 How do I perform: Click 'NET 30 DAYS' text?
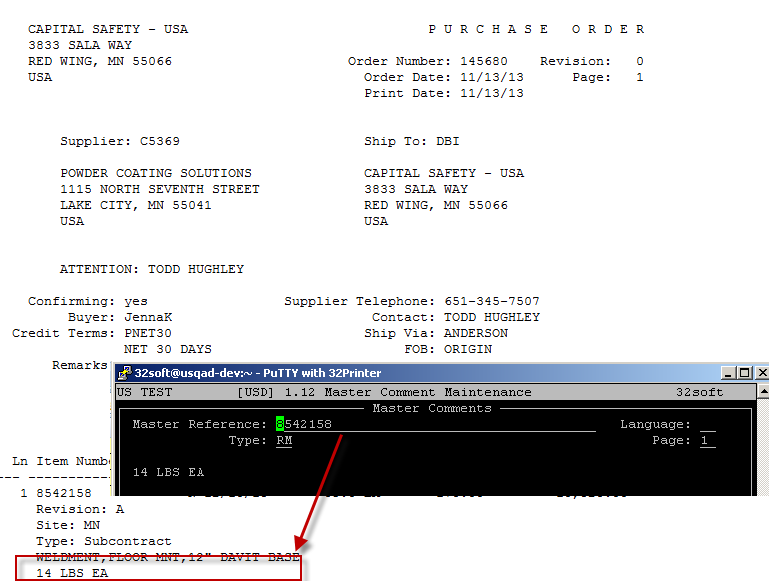coord(168,349)
